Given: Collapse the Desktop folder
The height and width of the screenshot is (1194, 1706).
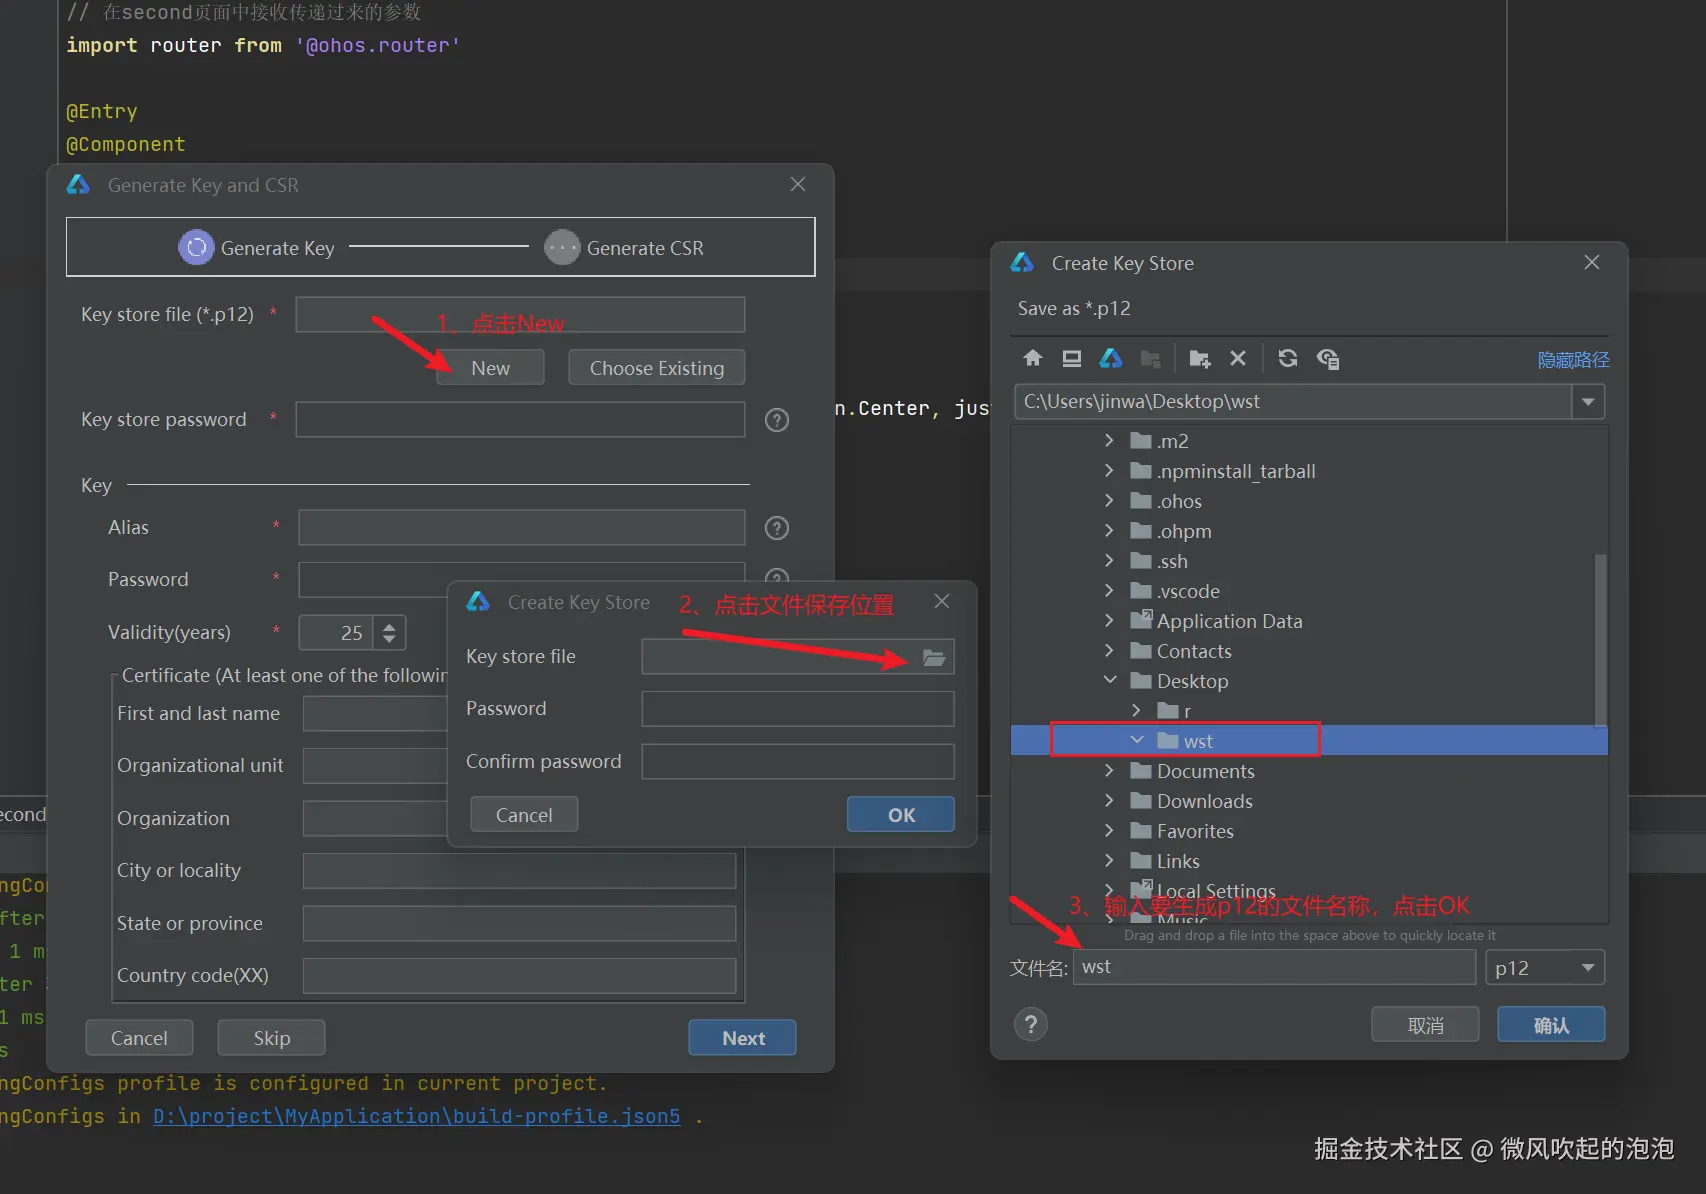Looking at the screenshot, I should [x=1110, y=681].
